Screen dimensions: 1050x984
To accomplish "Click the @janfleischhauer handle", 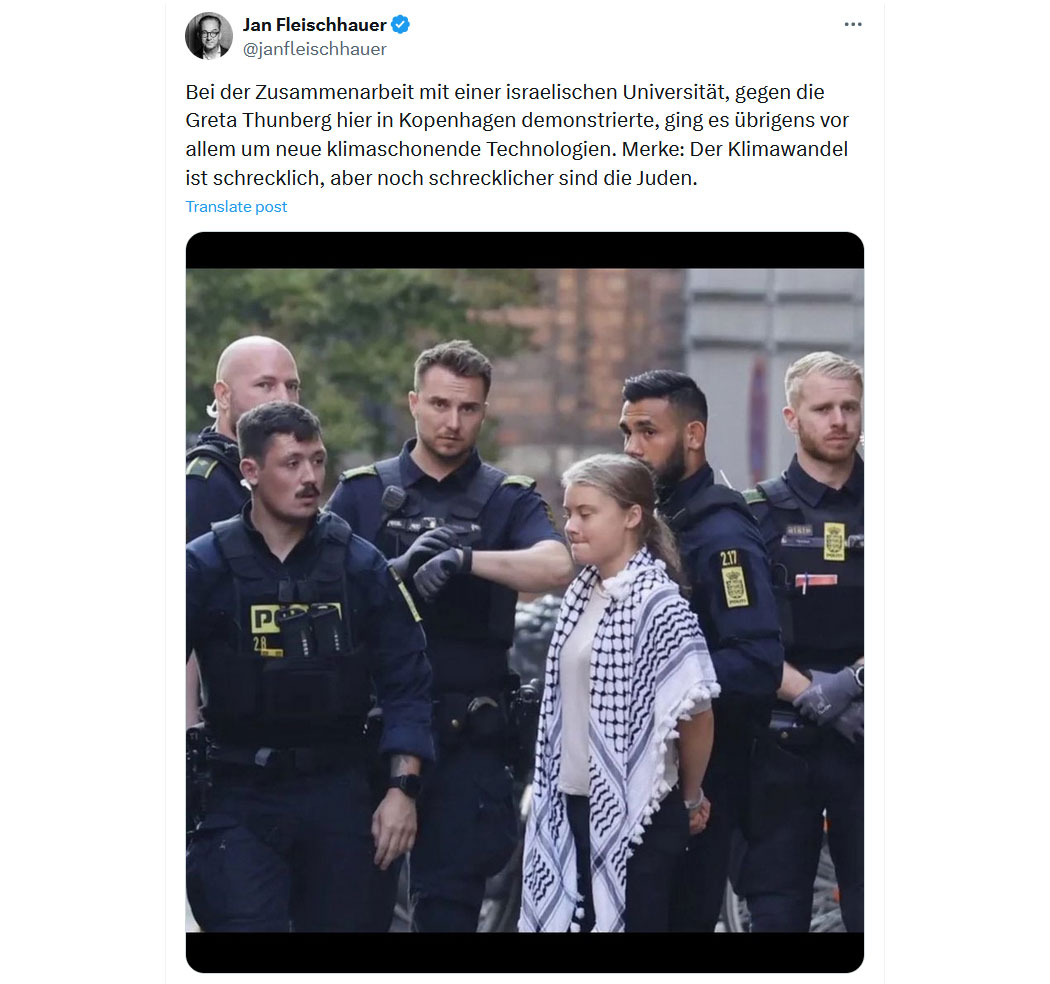I will coord(314,49).
